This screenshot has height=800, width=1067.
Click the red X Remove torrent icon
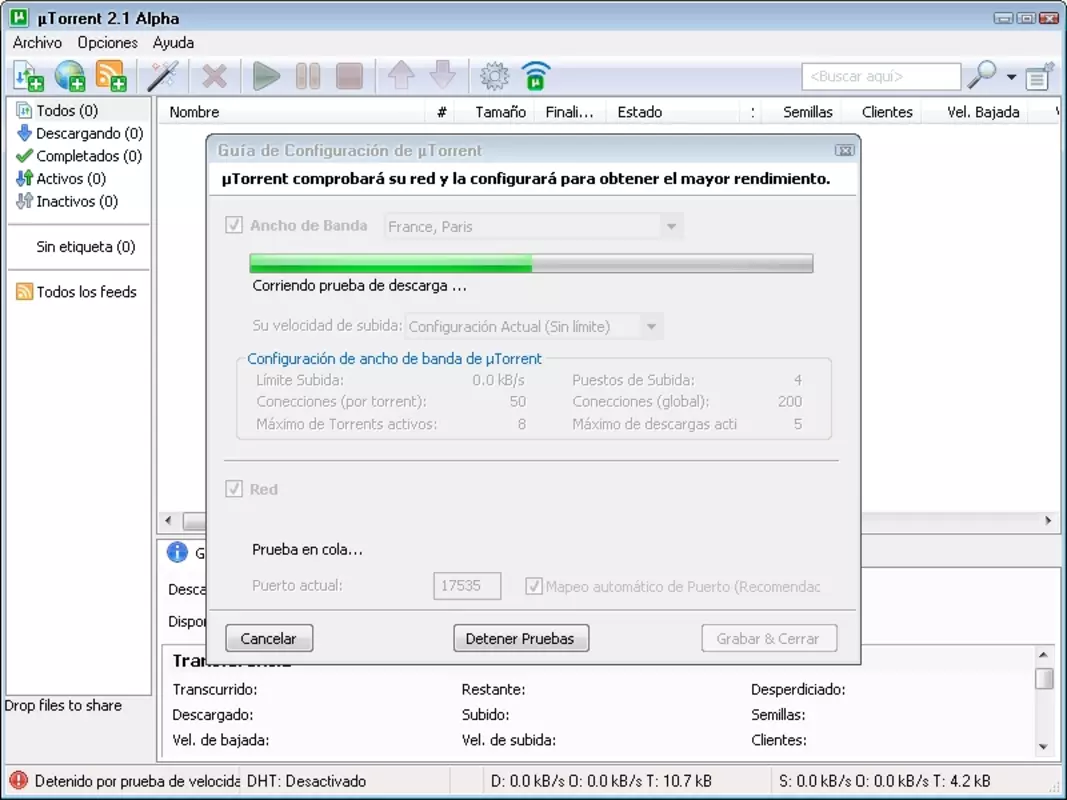pyautogui.click(x=214, y=76)
